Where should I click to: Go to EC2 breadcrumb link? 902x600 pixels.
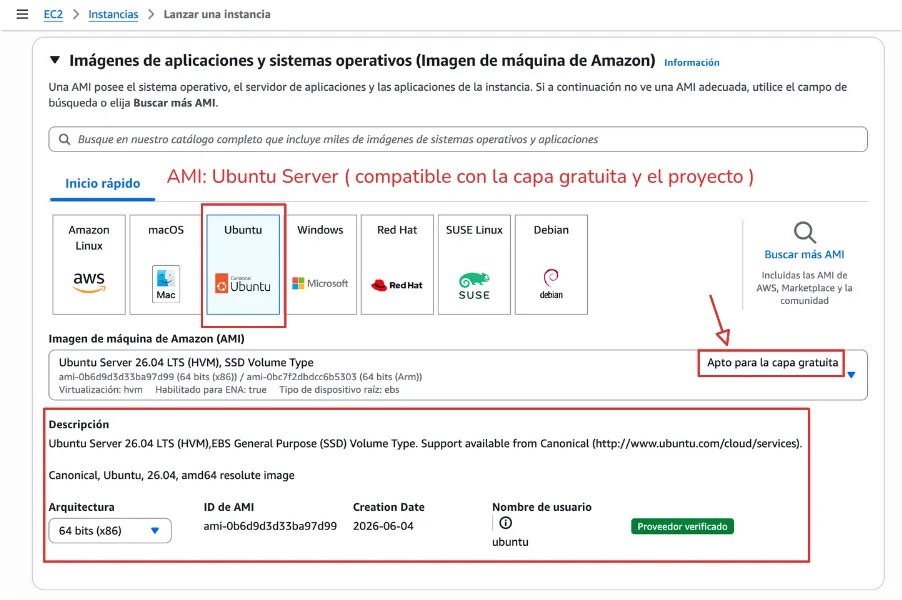click(53, 14)
